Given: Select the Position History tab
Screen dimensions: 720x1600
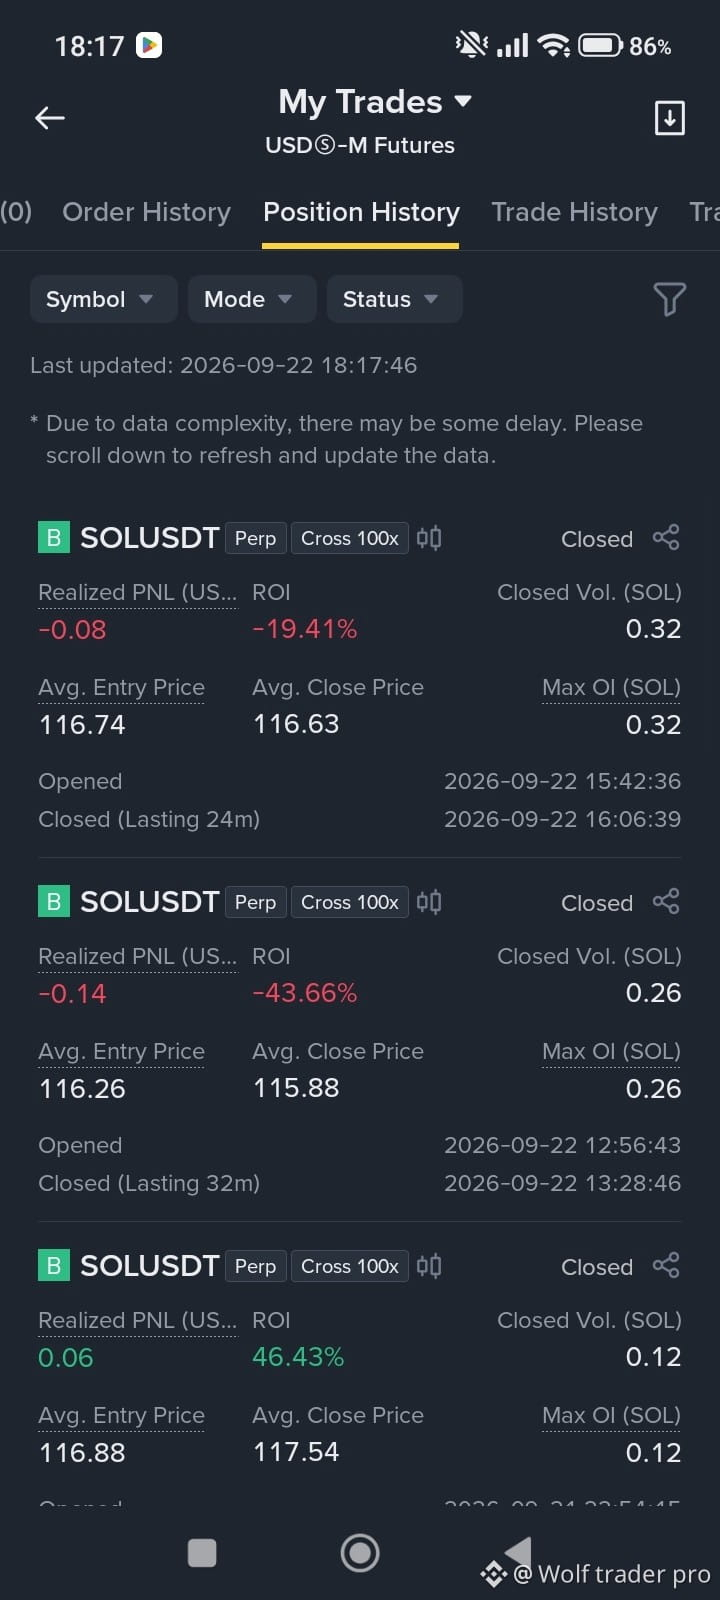Looking at the screenshot, I should point(361,212).
